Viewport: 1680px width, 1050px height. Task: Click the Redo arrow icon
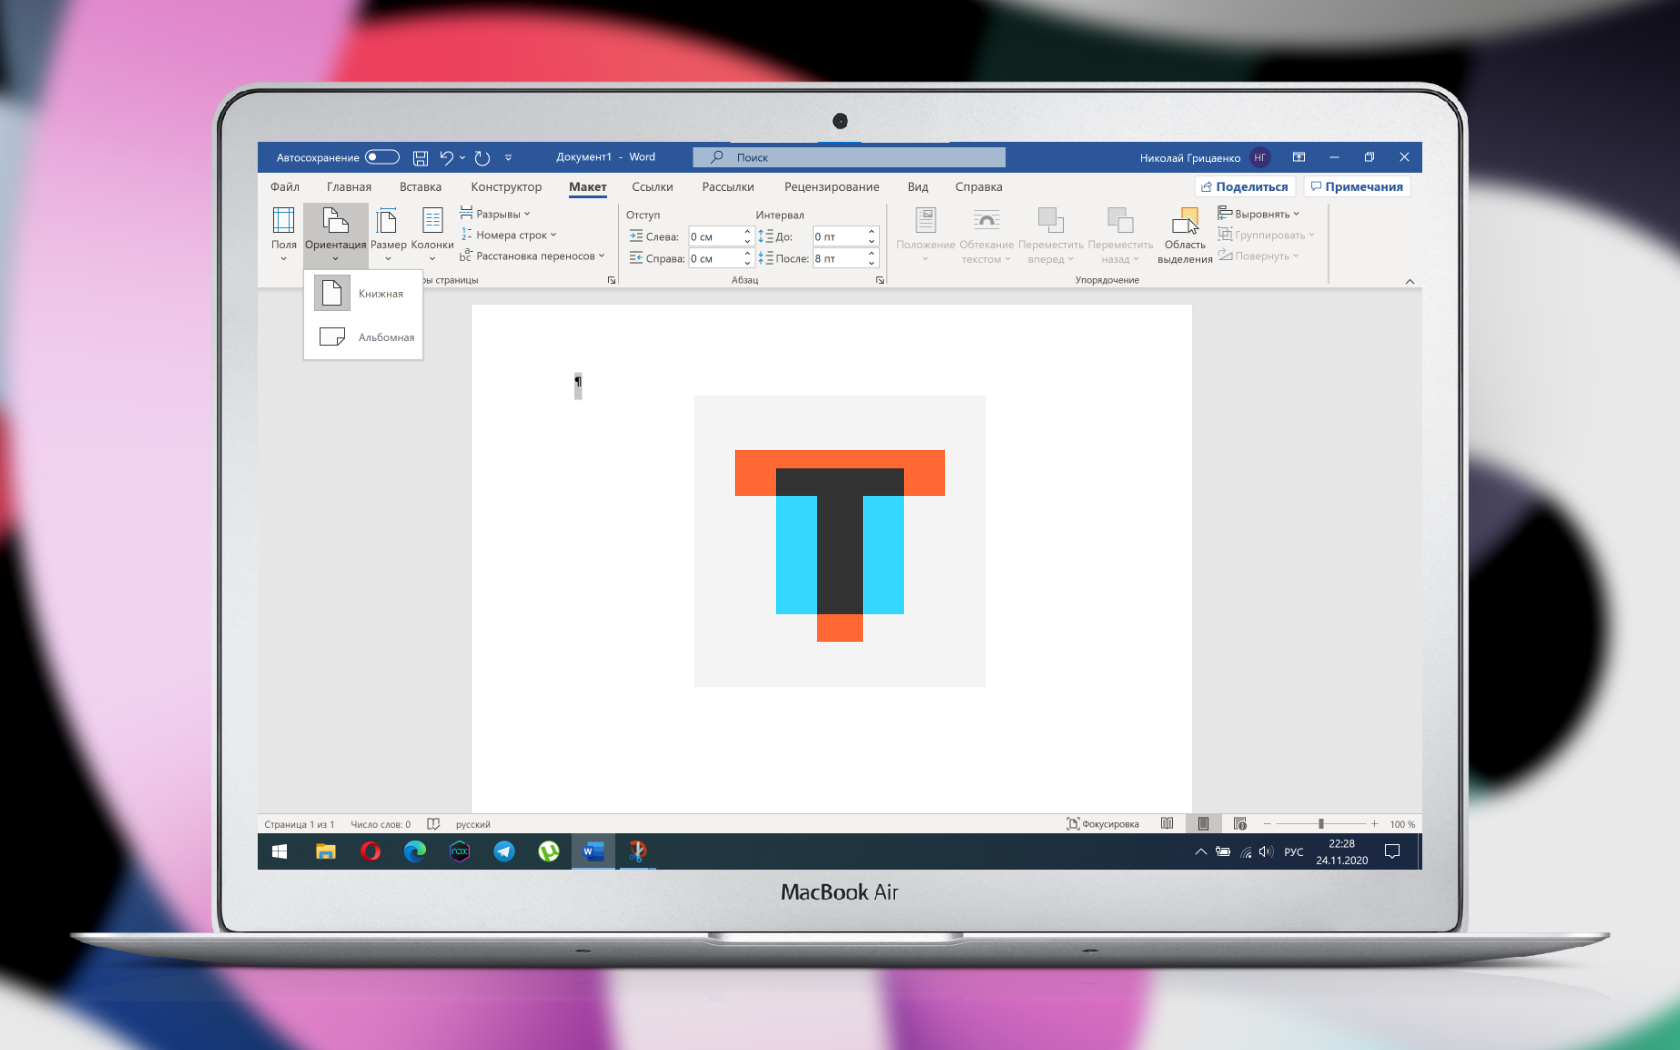482,157
